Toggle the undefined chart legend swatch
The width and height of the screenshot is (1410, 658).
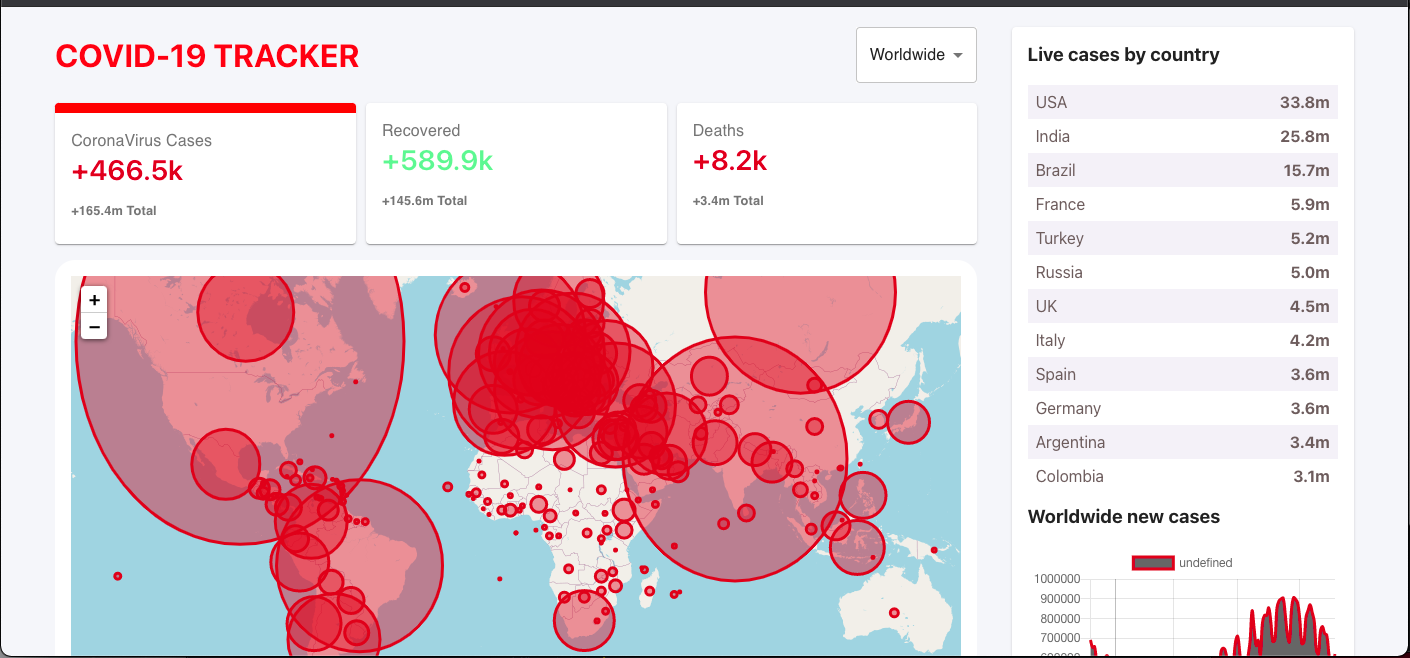tap(1153, 563)
